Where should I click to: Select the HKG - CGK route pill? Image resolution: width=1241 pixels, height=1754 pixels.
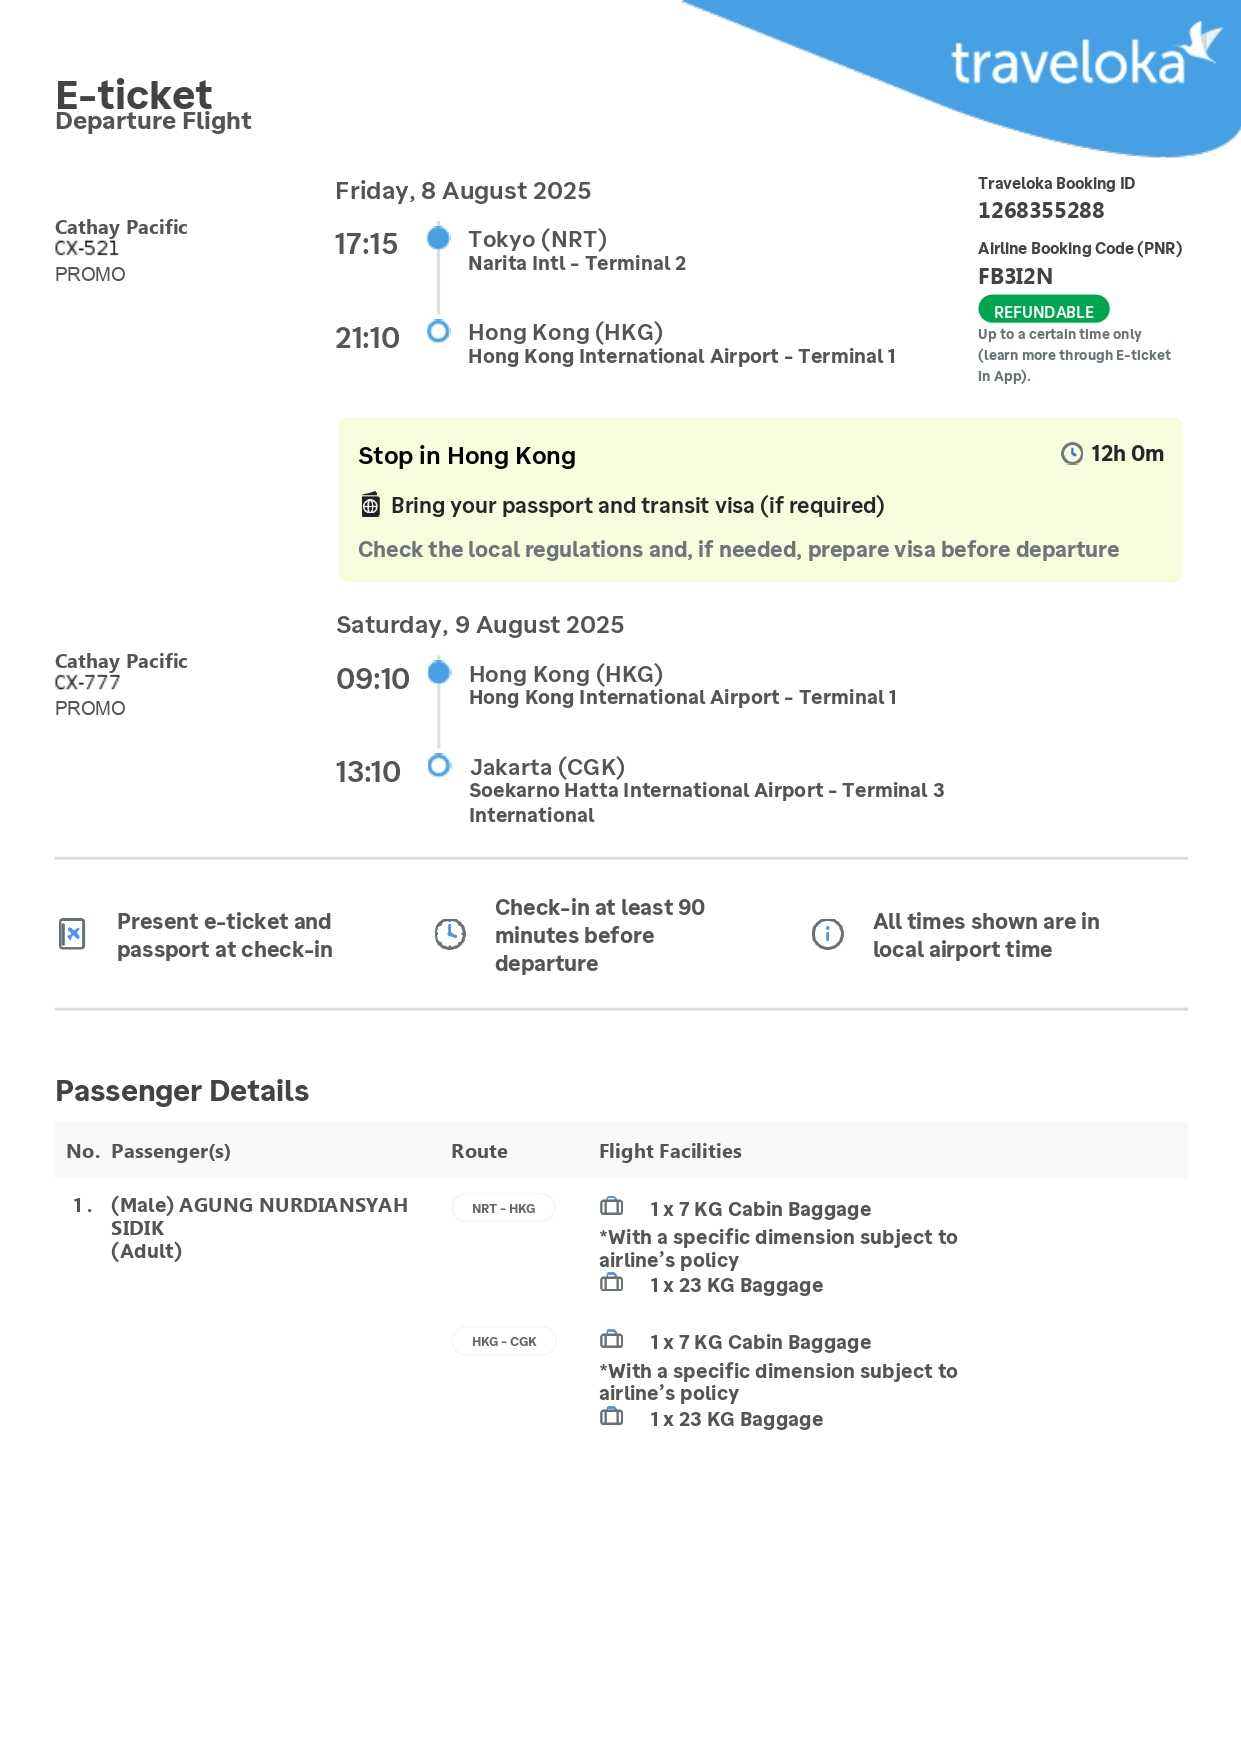click(x=504, y=1341)
